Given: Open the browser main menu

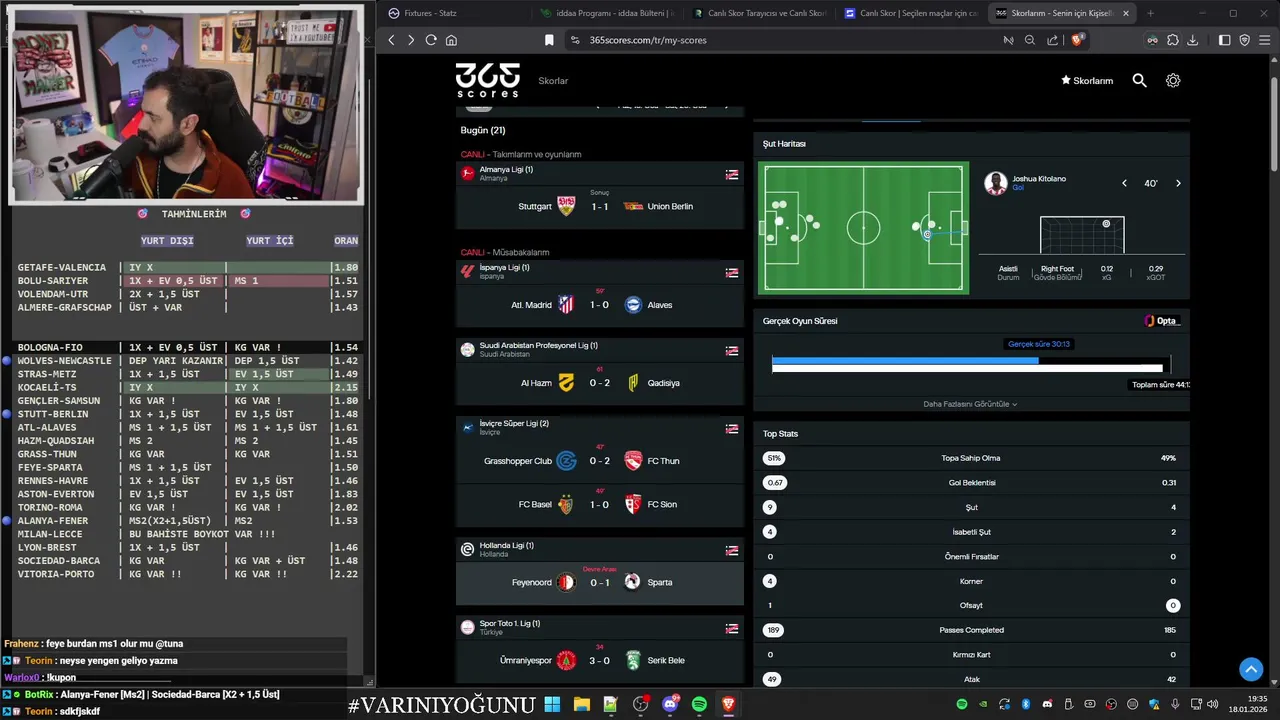Looking at the screenshot, I should point(1266,40).
